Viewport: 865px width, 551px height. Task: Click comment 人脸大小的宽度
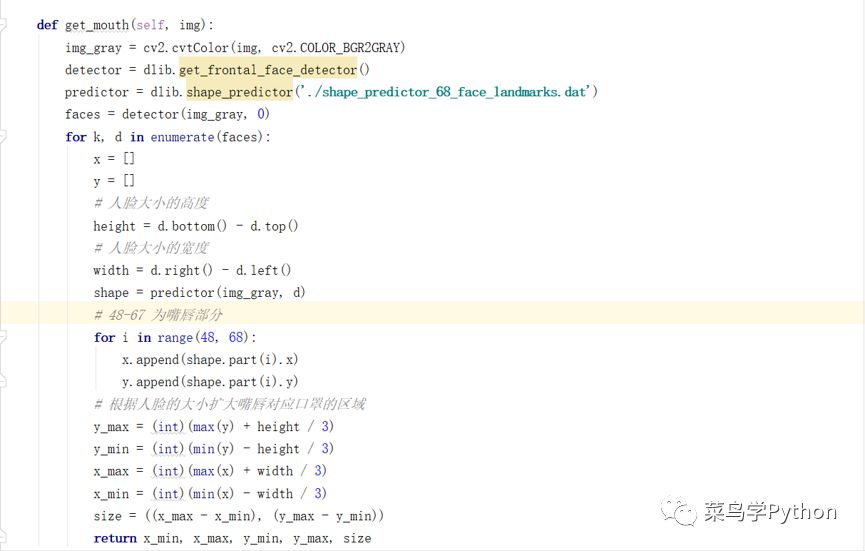coord(151,248)
